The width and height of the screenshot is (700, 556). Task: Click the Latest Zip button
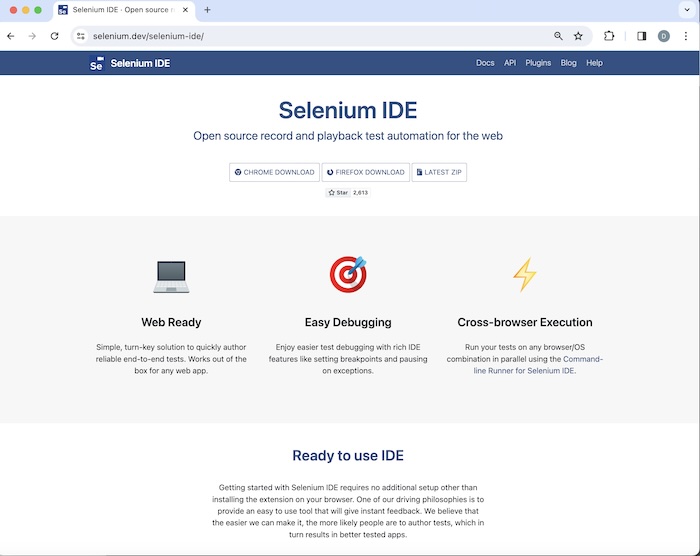coord(439,172)
